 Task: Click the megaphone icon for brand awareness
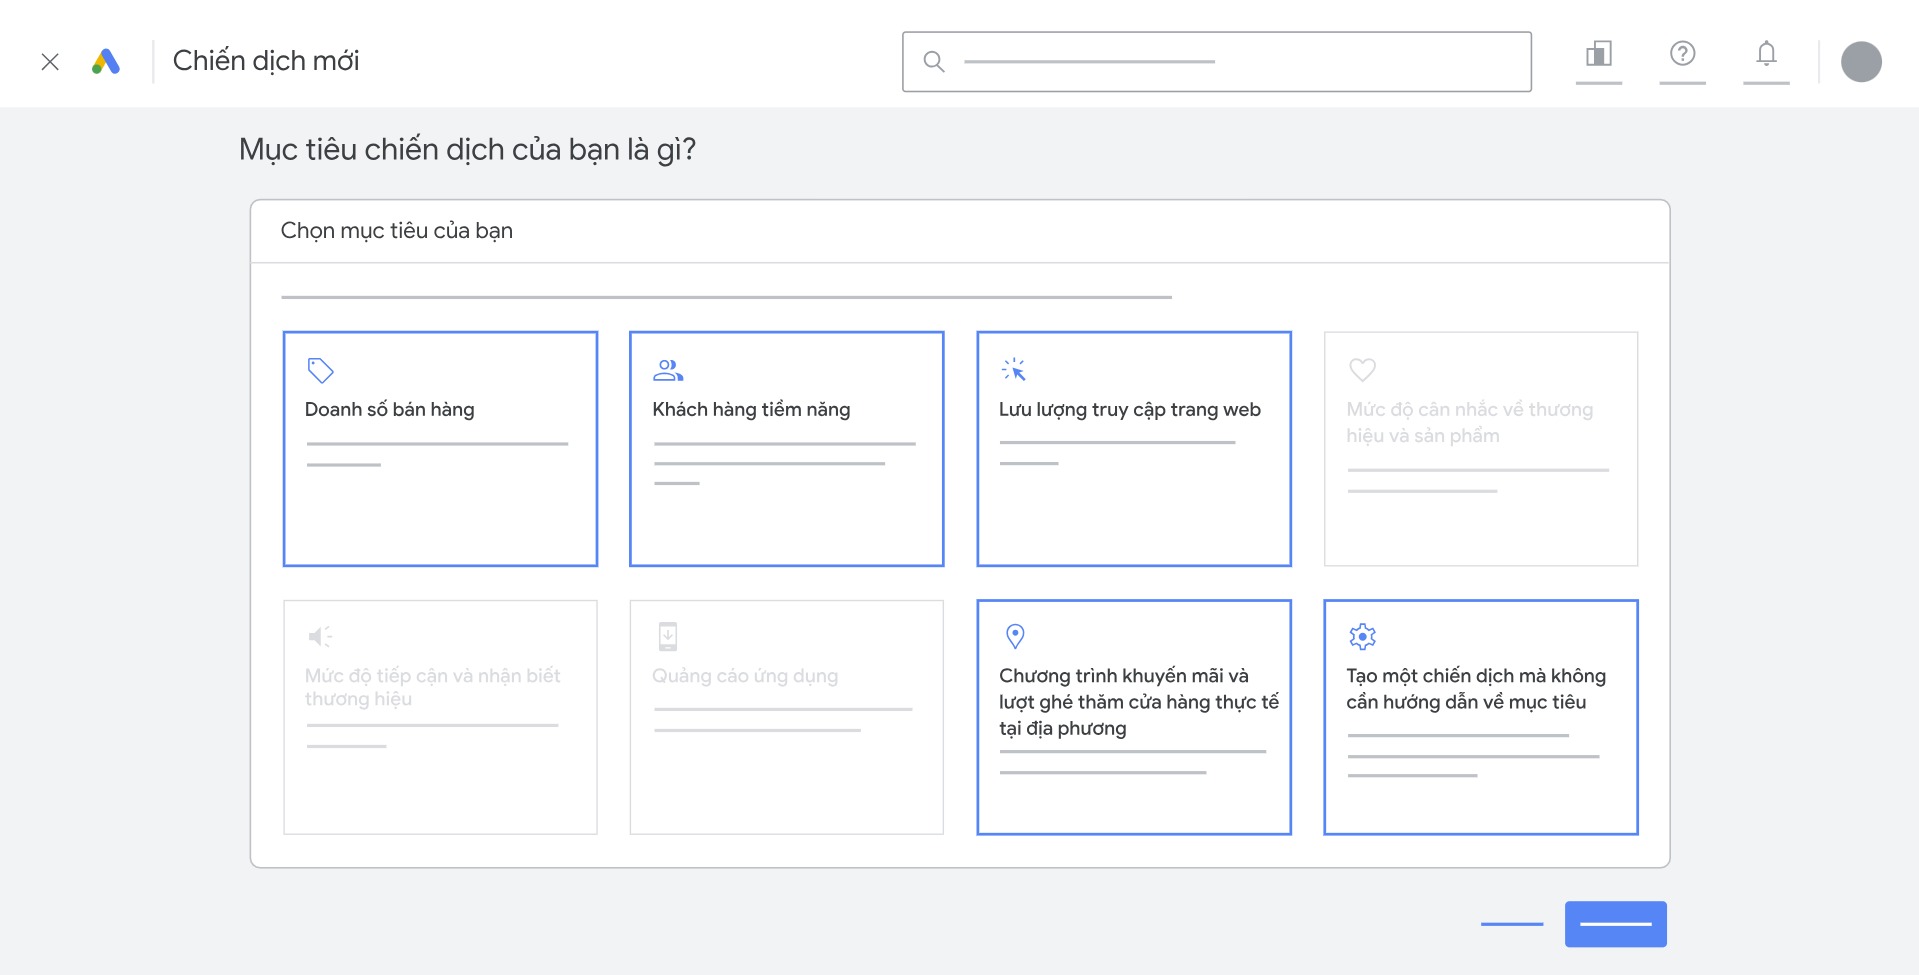tap(320, 637)
